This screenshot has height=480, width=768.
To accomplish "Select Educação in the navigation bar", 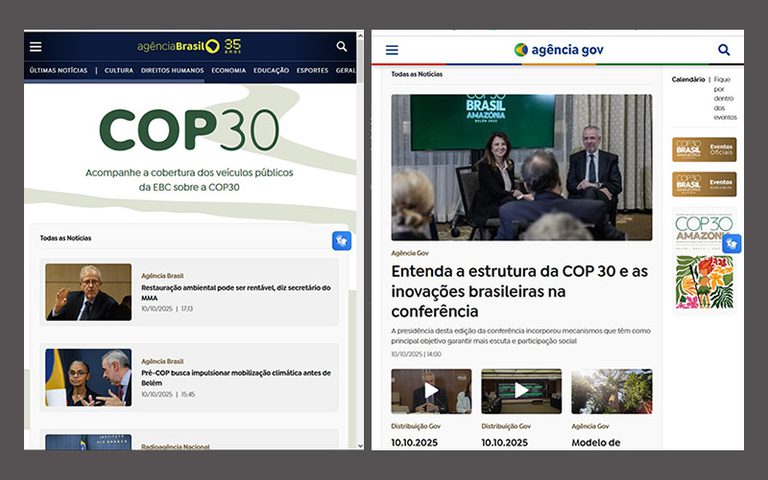I will (x=271, y=71).
